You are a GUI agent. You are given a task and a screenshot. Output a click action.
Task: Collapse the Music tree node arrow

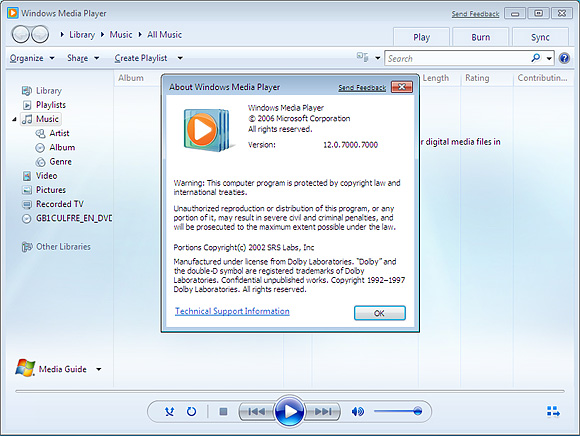[14, 119]
